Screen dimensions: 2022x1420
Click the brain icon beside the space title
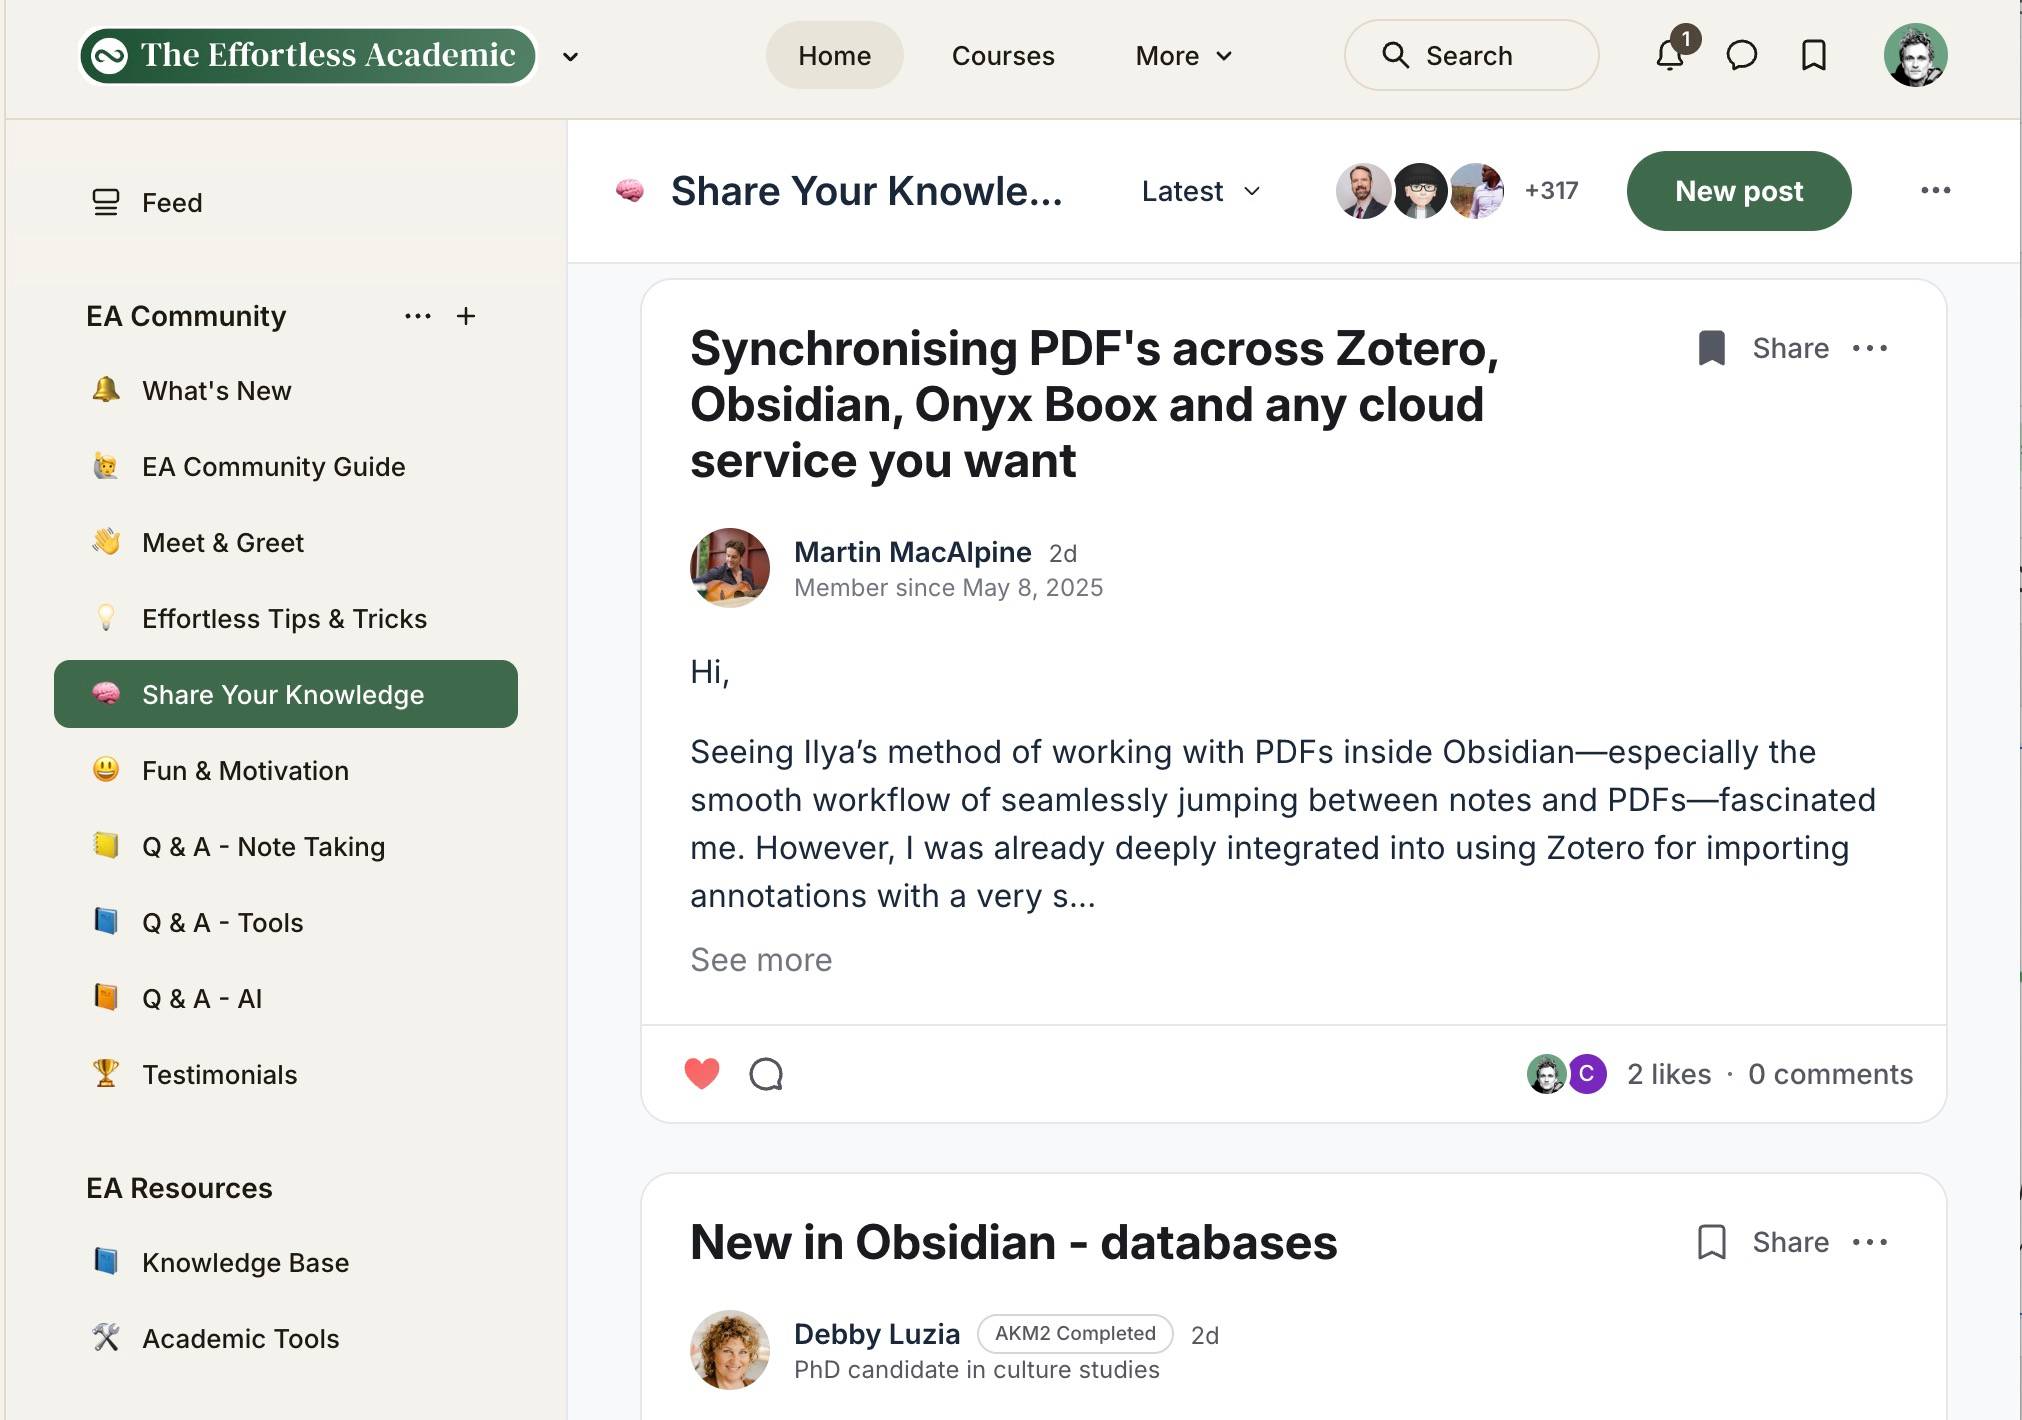[x=630, y=190]
